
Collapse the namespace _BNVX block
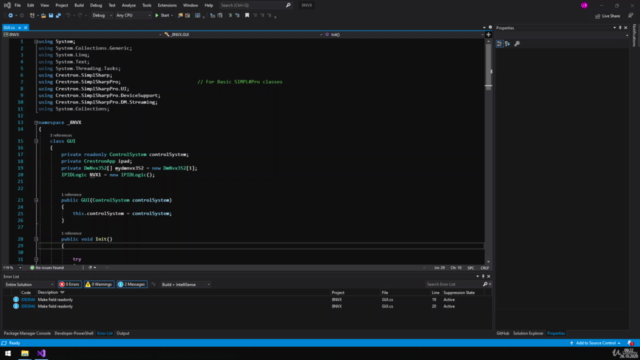(x=36, y=122)
